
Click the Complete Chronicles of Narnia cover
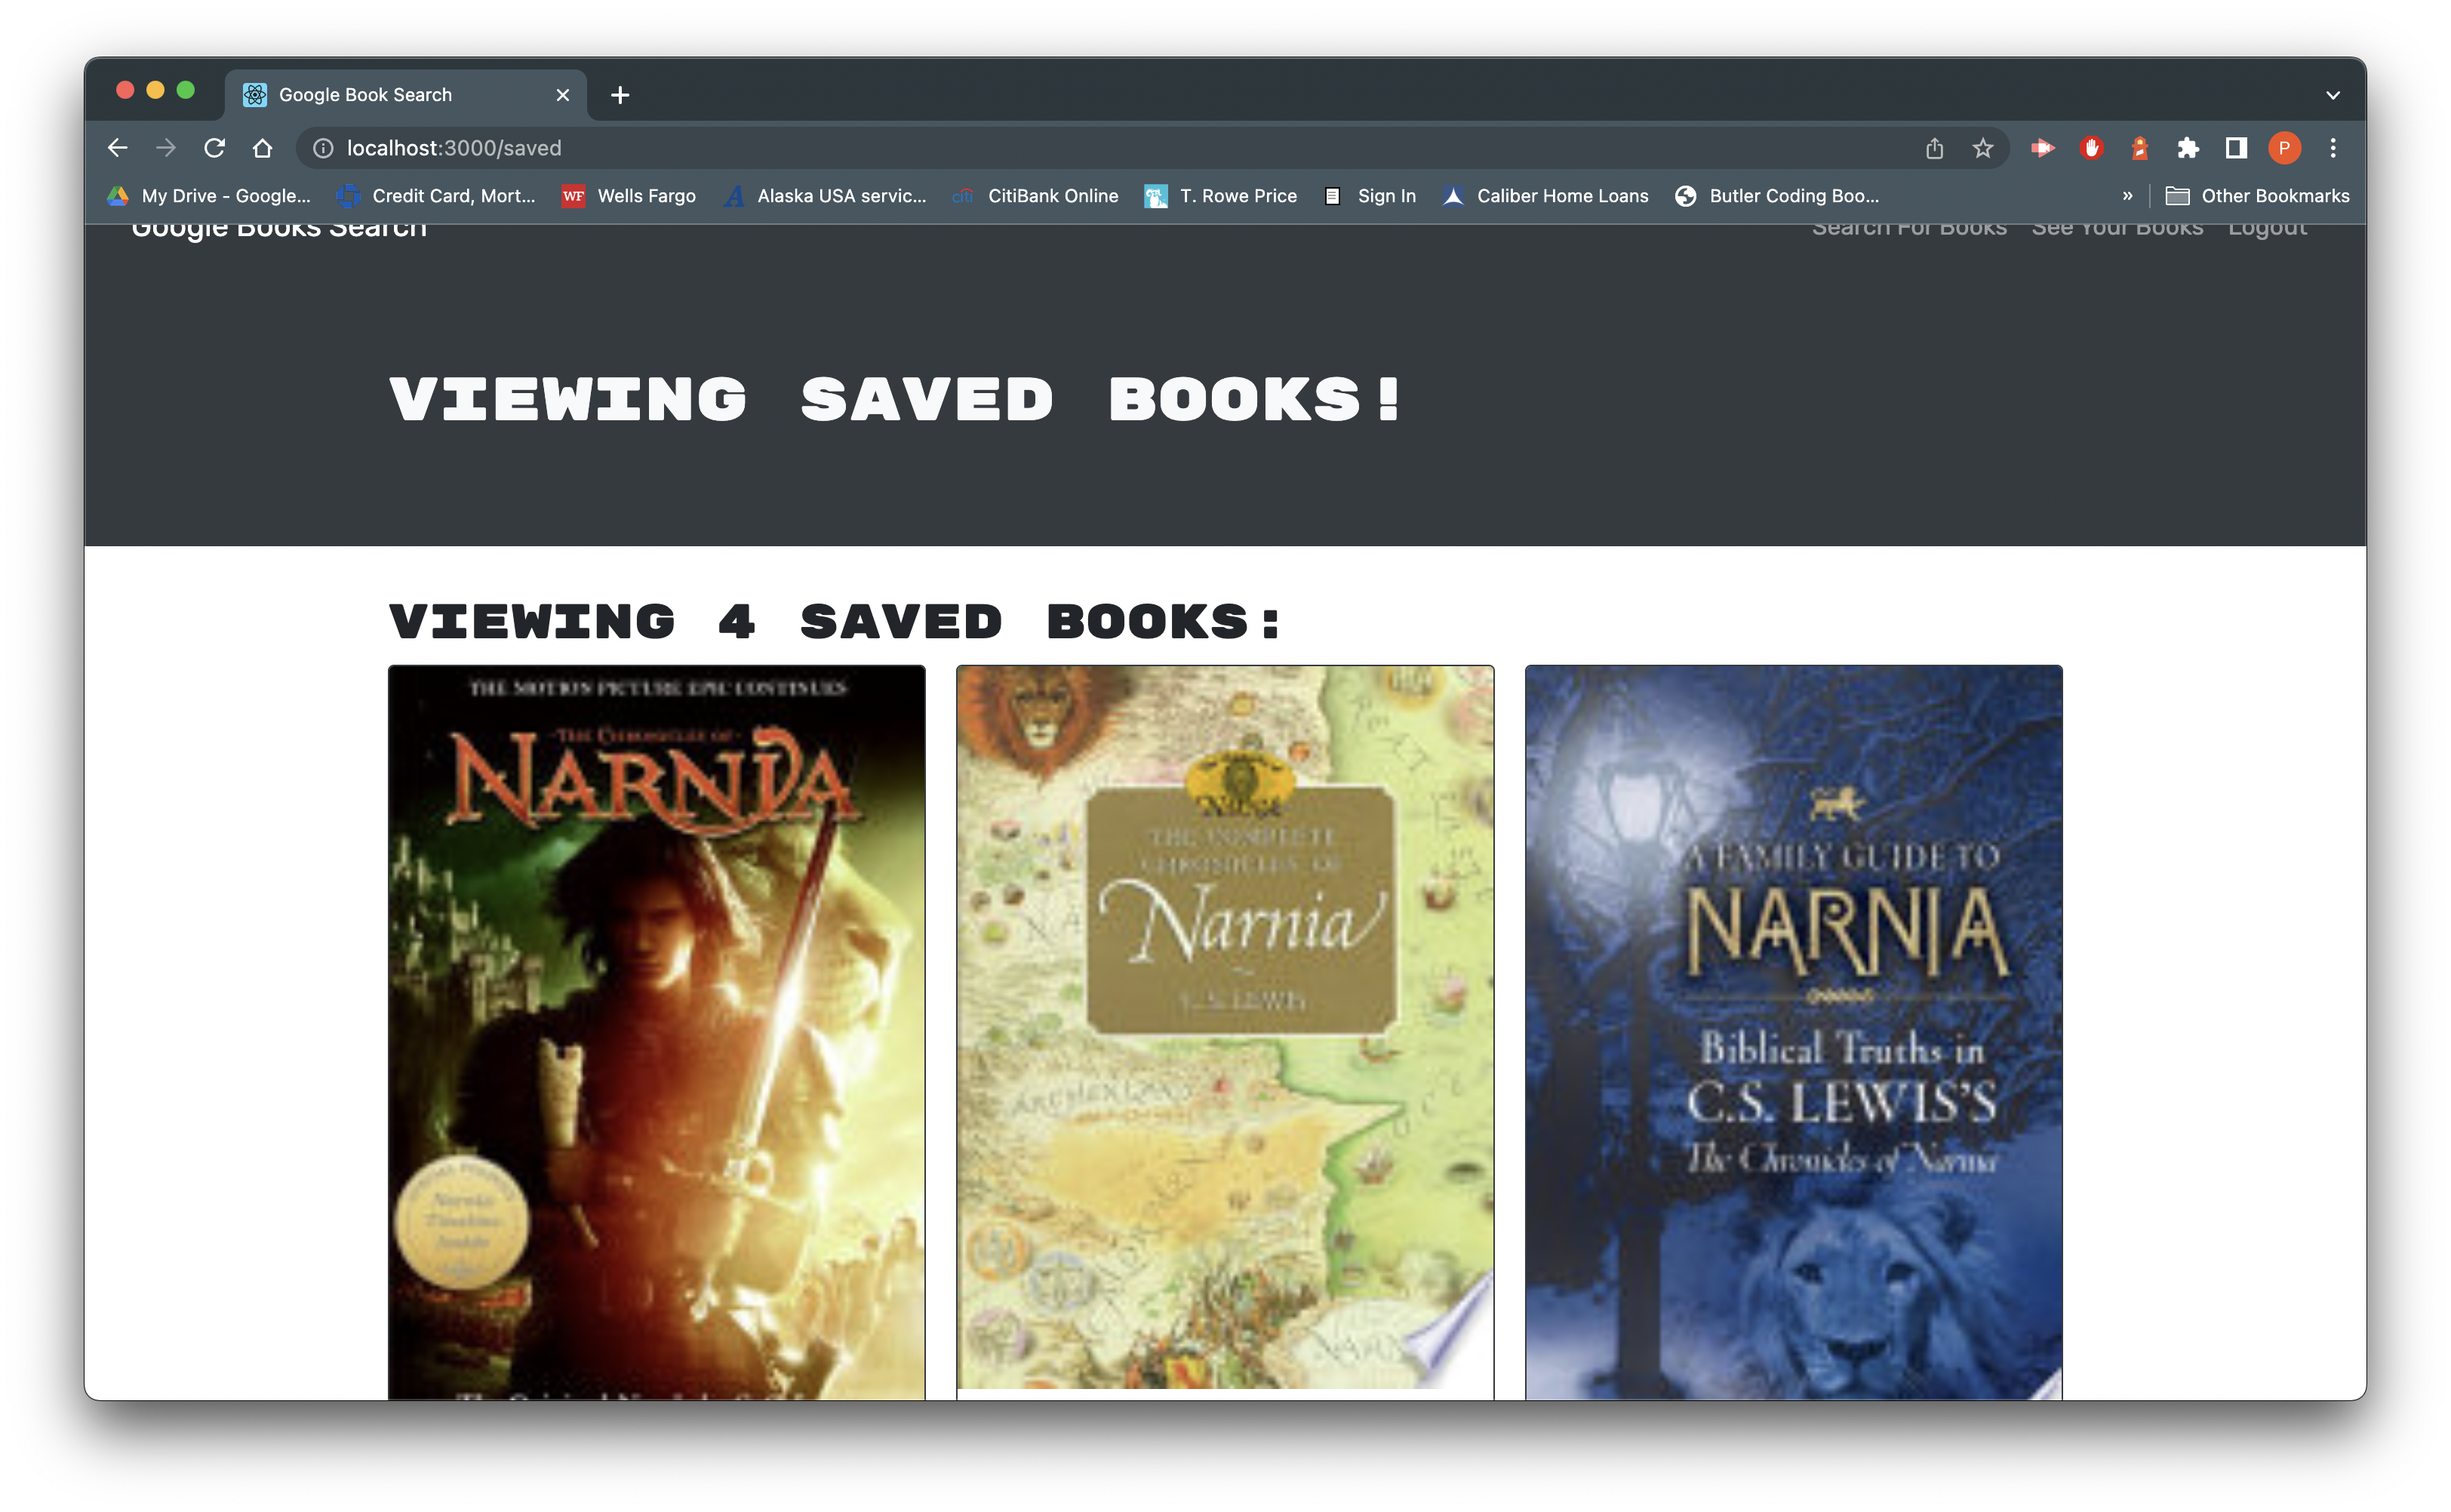[1225, 1027]
